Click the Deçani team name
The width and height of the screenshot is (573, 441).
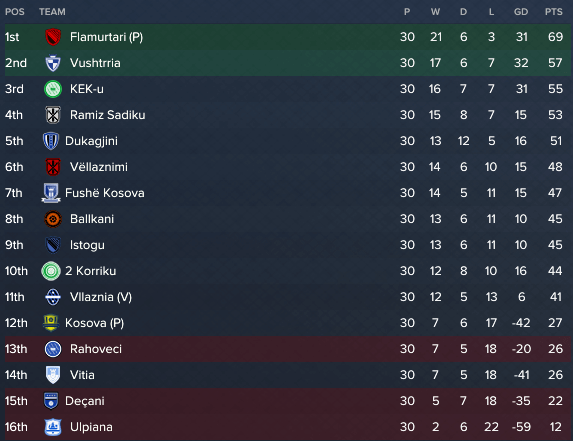85,401
